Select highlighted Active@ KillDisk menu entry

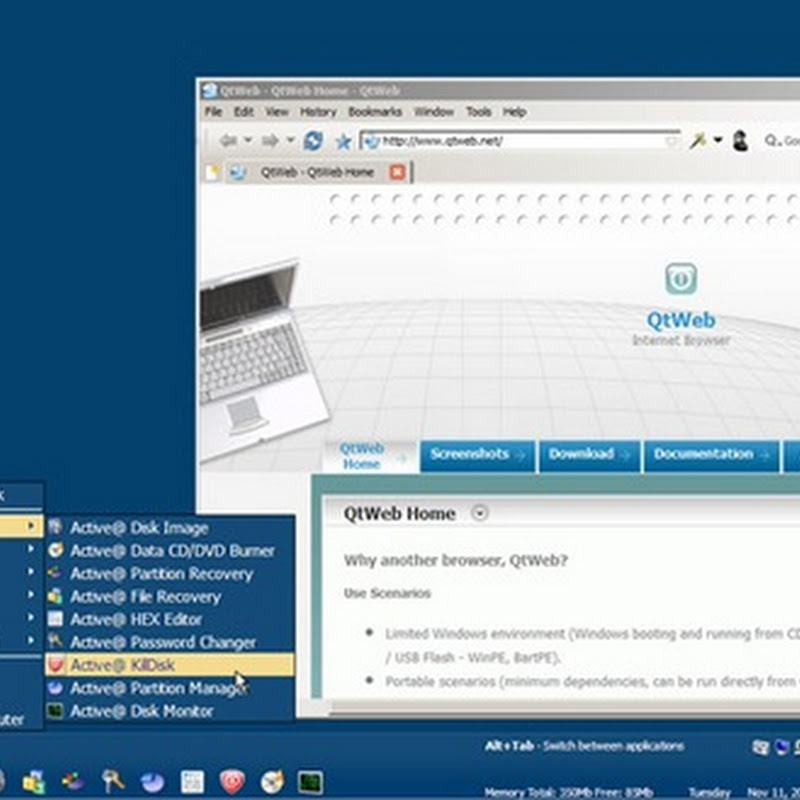[x=170, y=665]
